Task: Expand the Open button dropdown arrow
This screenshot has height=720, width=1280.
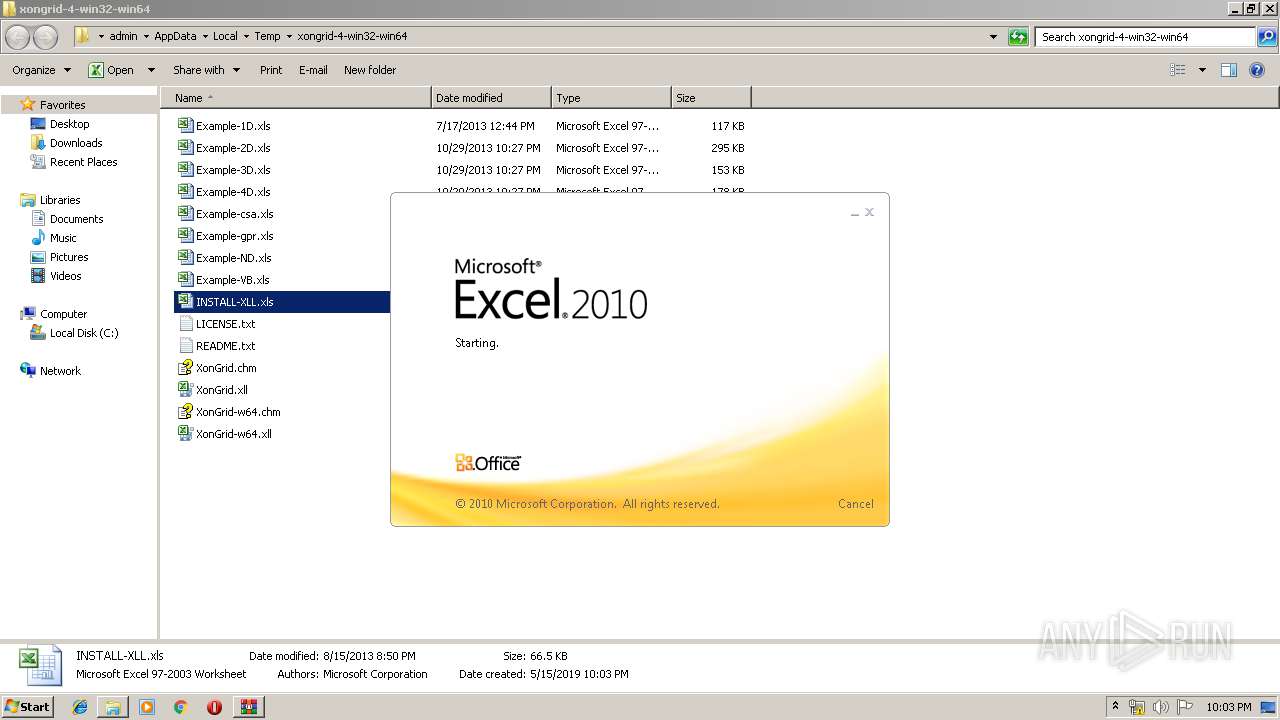Action: click(x=151, y=70)
